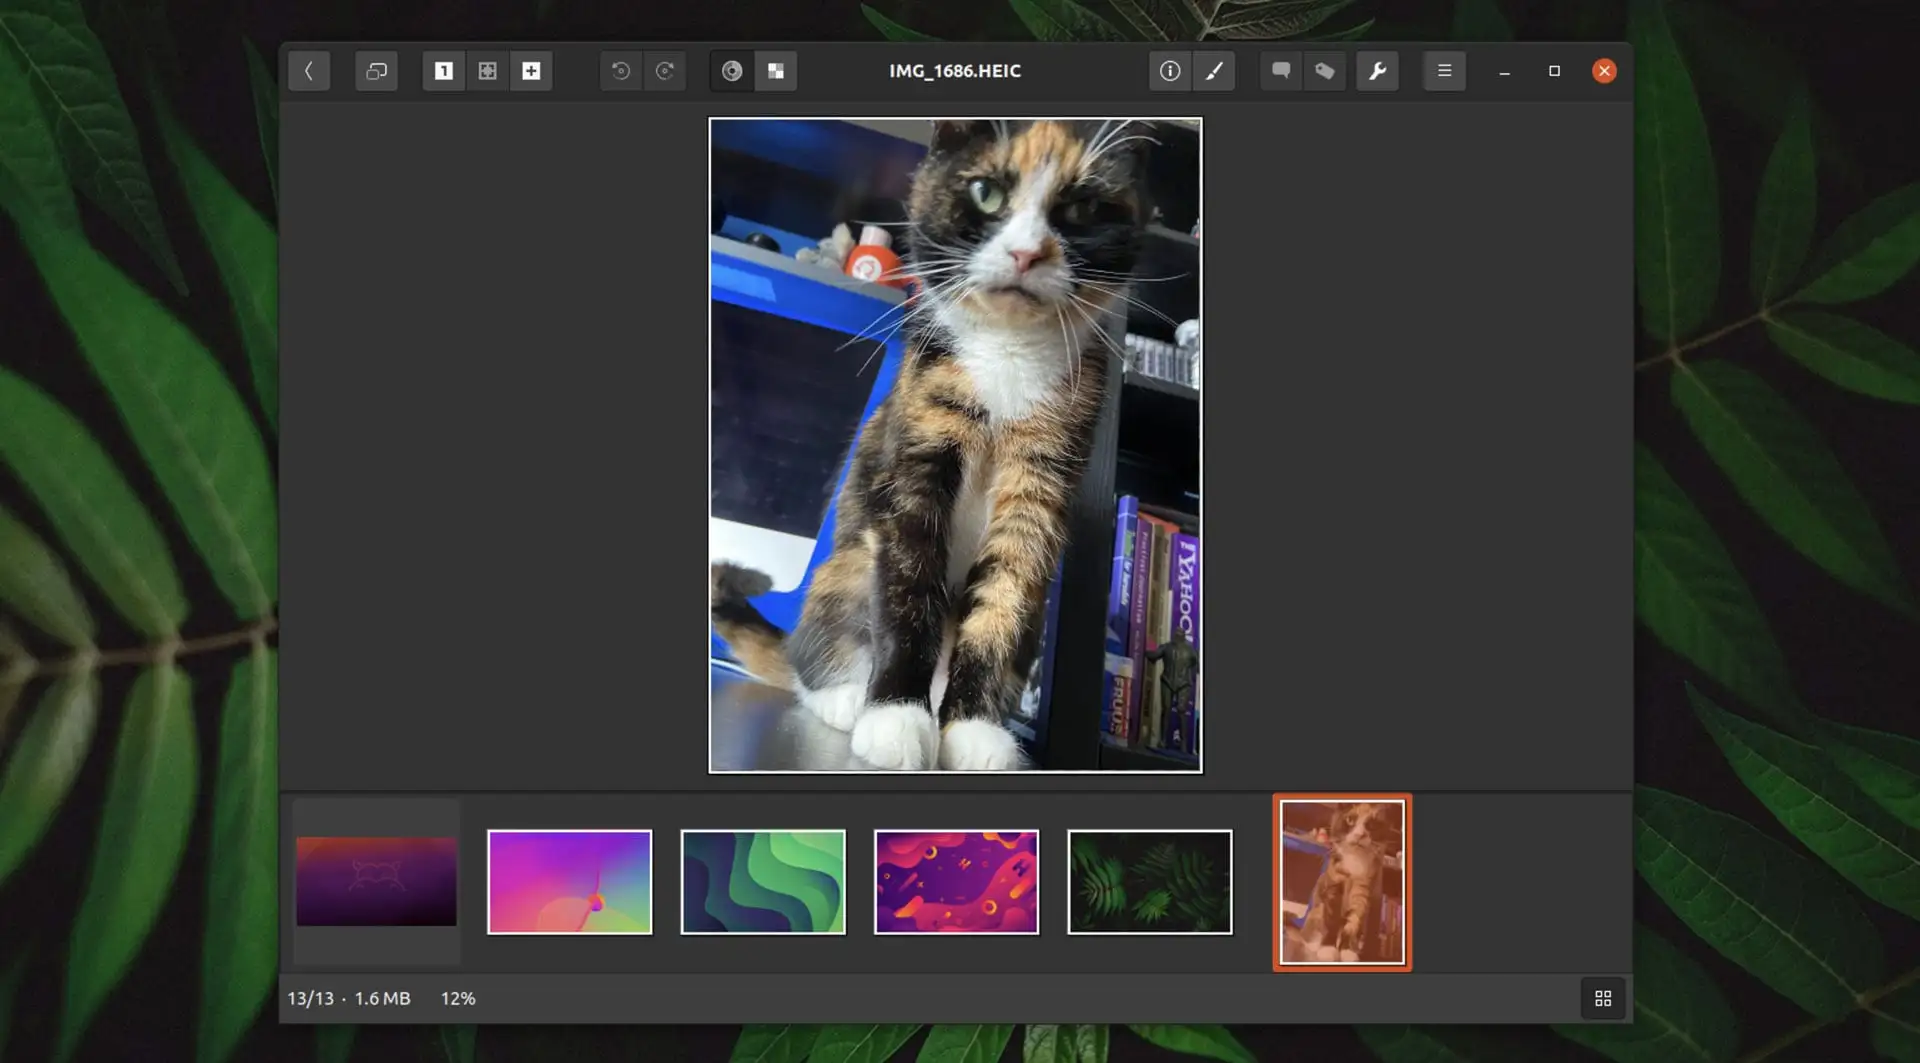The image size is (1920, 1063).
Task: Click the "13/13 · 1.6 MB" status text
Action: [349, 998]
